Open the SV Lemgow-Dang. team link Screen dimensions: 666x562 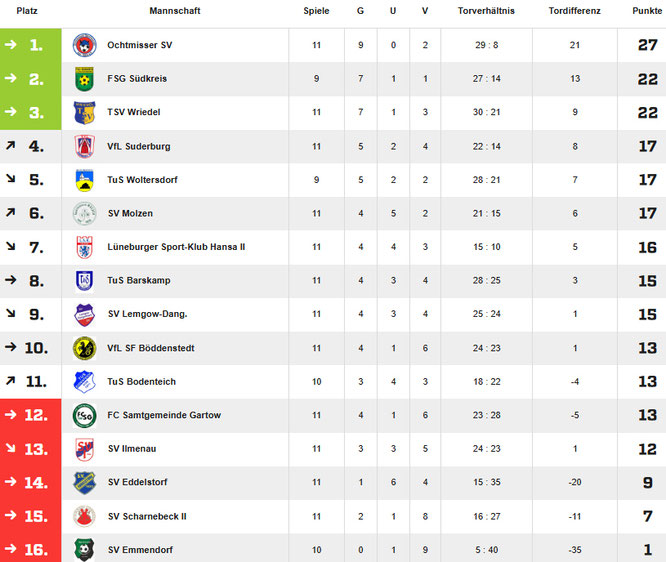[147, 314]
